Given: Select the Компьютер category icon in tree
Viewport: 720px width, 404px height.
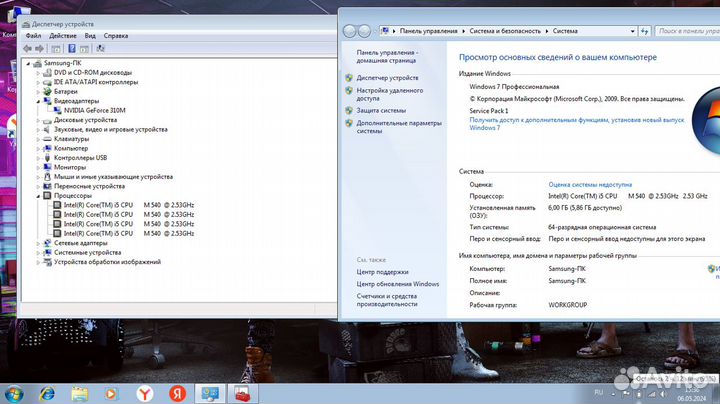Looking at the screenshot, I should pyautogui.click(x=47, y=148).
